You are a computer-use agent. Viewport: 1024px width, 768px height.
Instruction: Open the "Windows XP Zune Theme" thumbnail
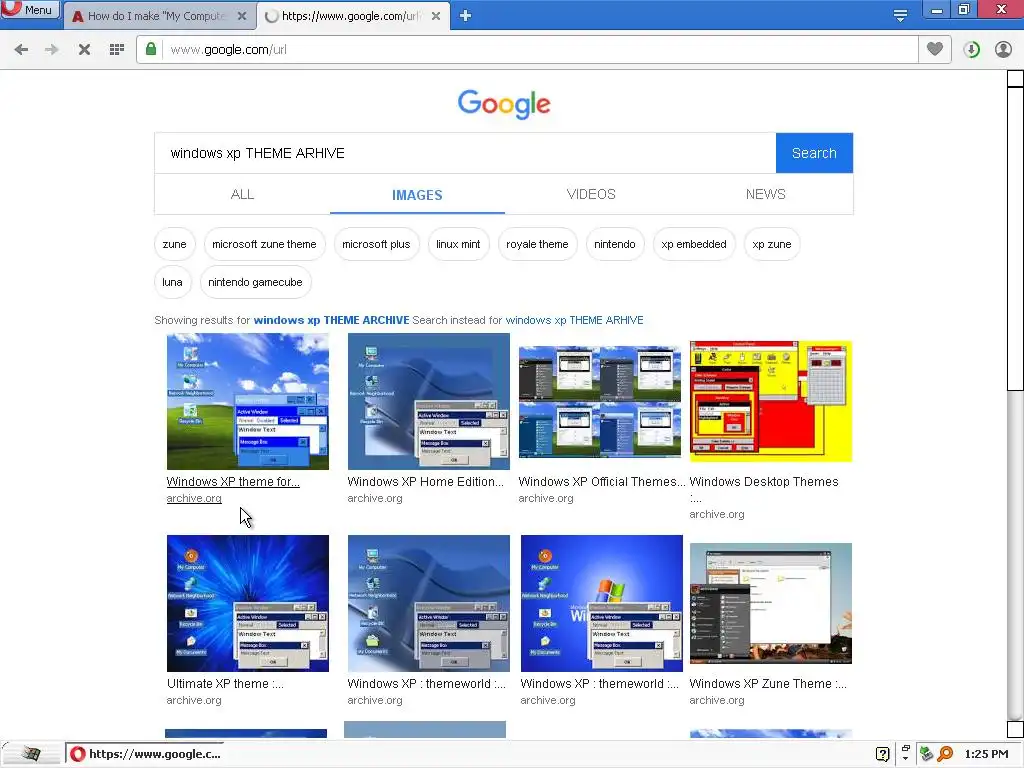tap(771, 603)
